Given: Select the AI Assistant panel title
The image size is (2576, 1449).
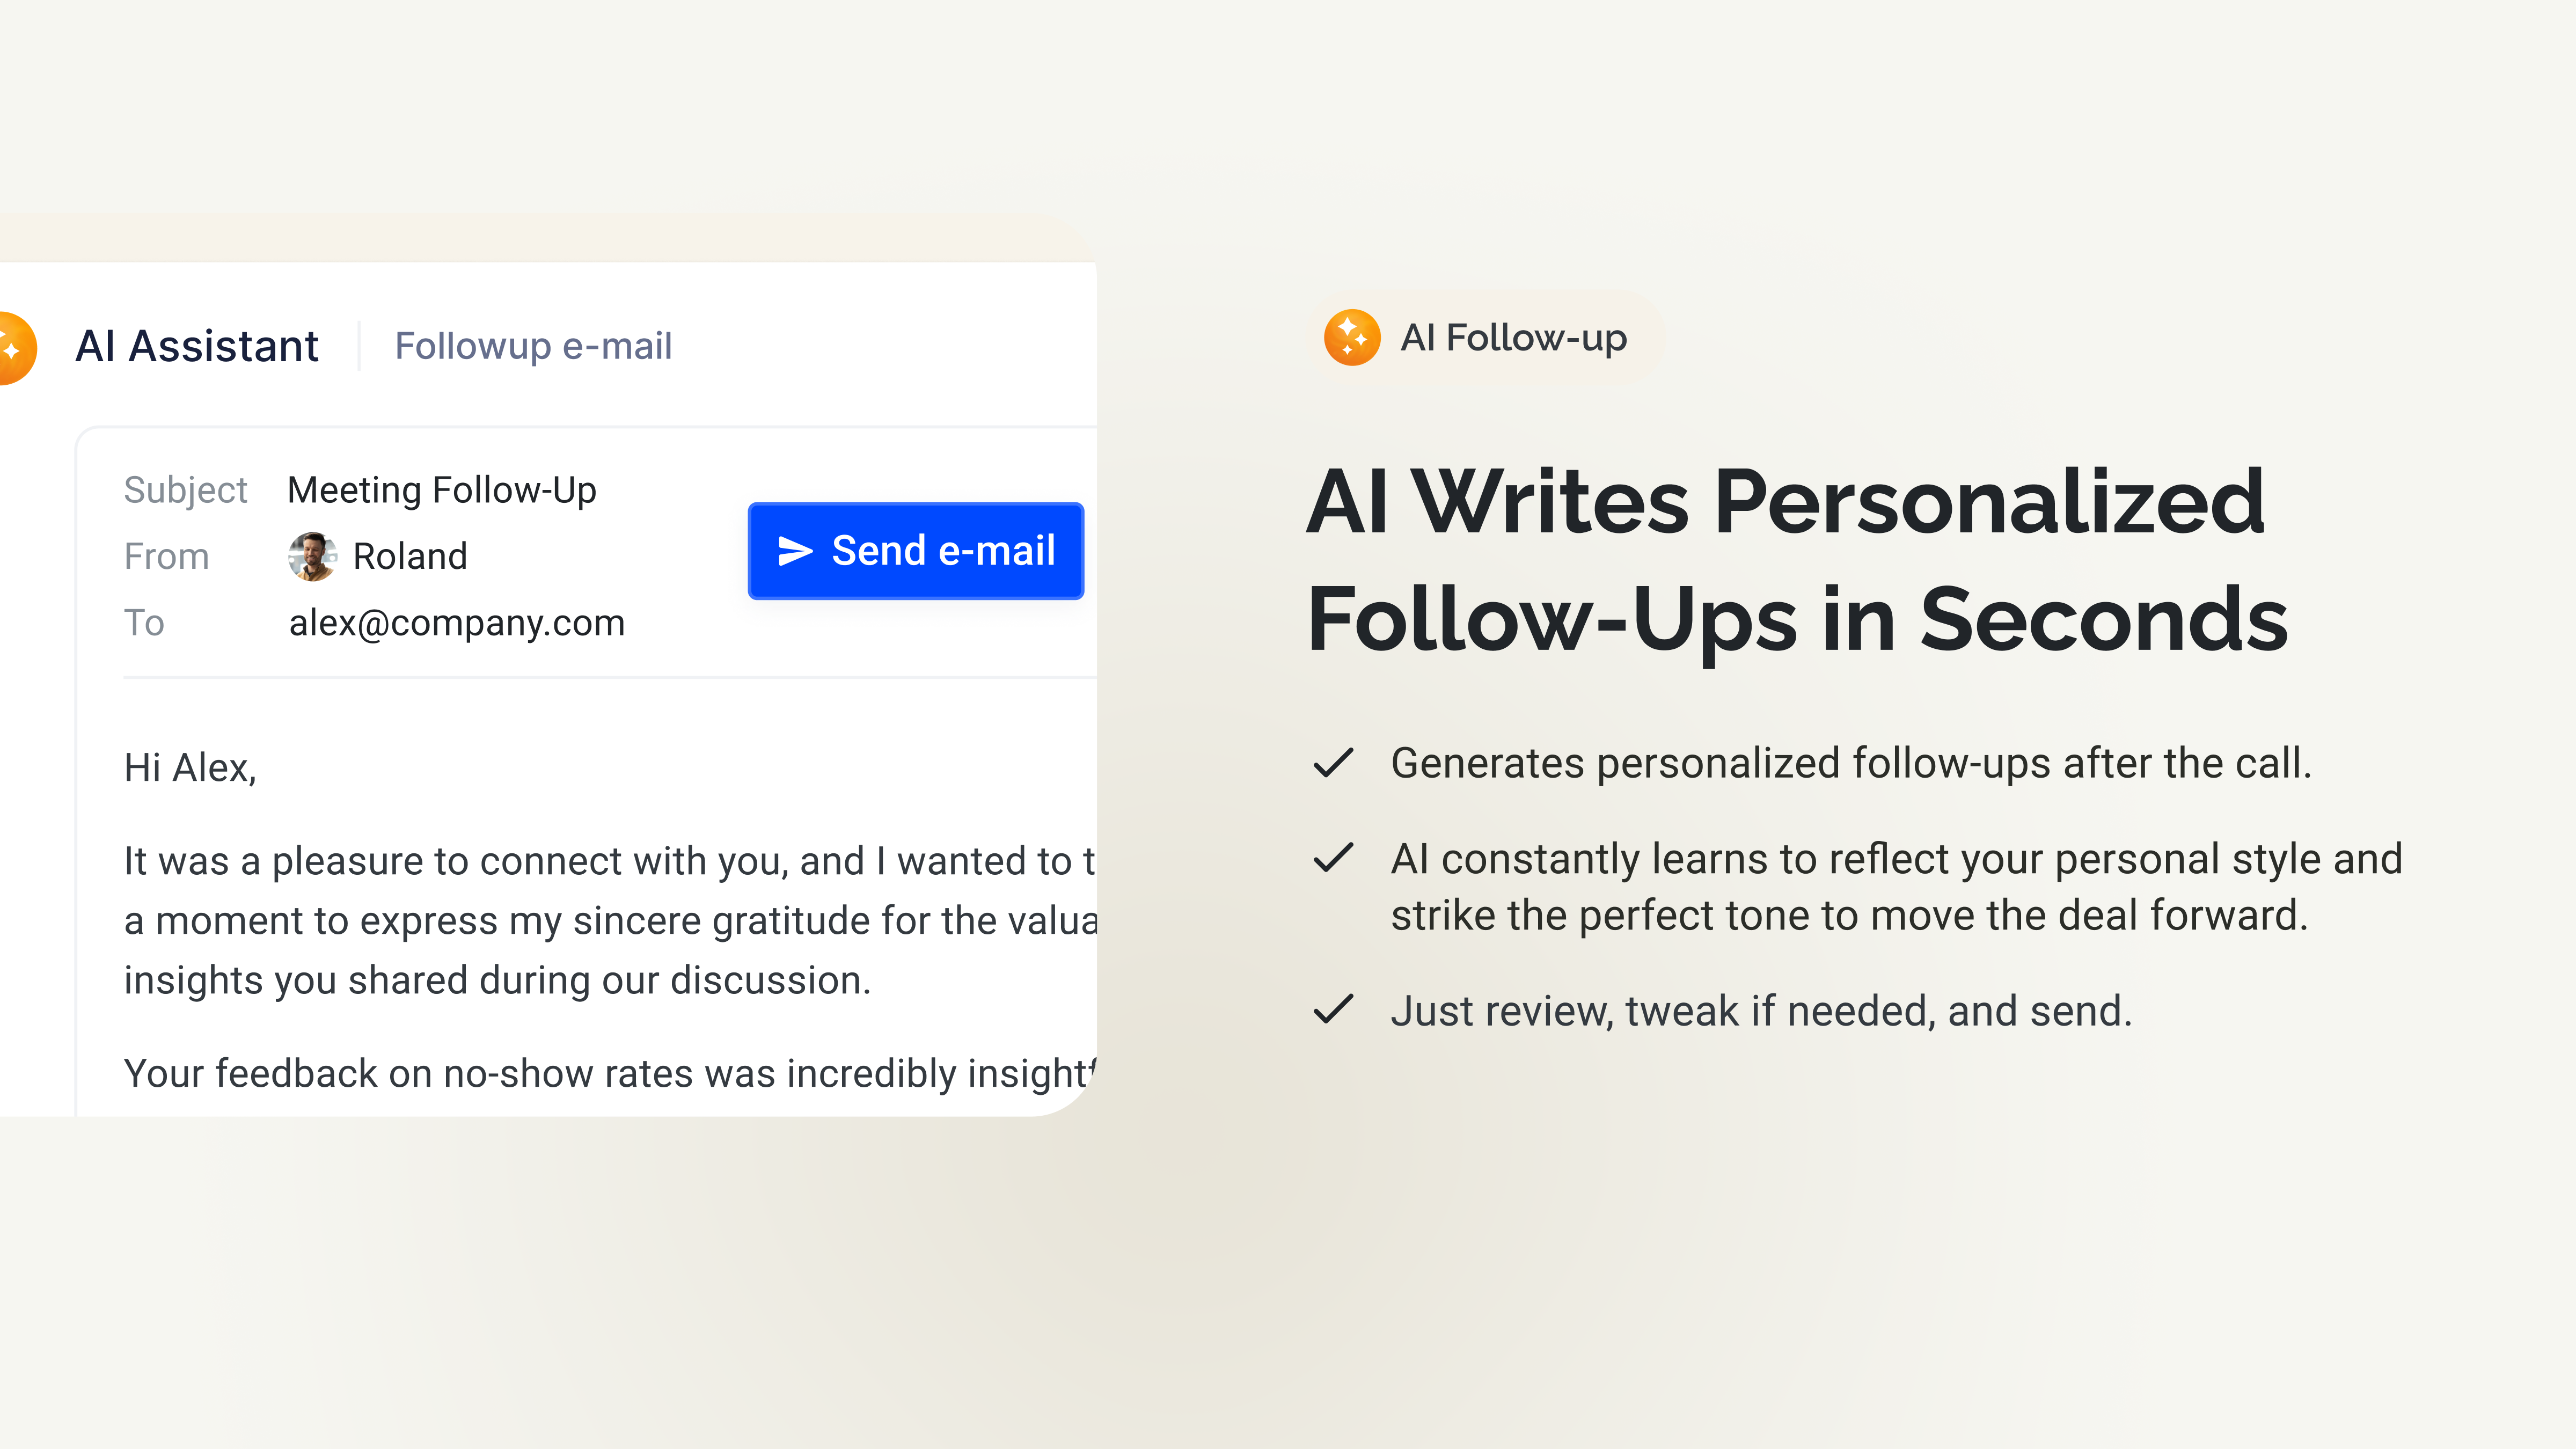Looking at the screenshot, I should [x=197, y=346].
